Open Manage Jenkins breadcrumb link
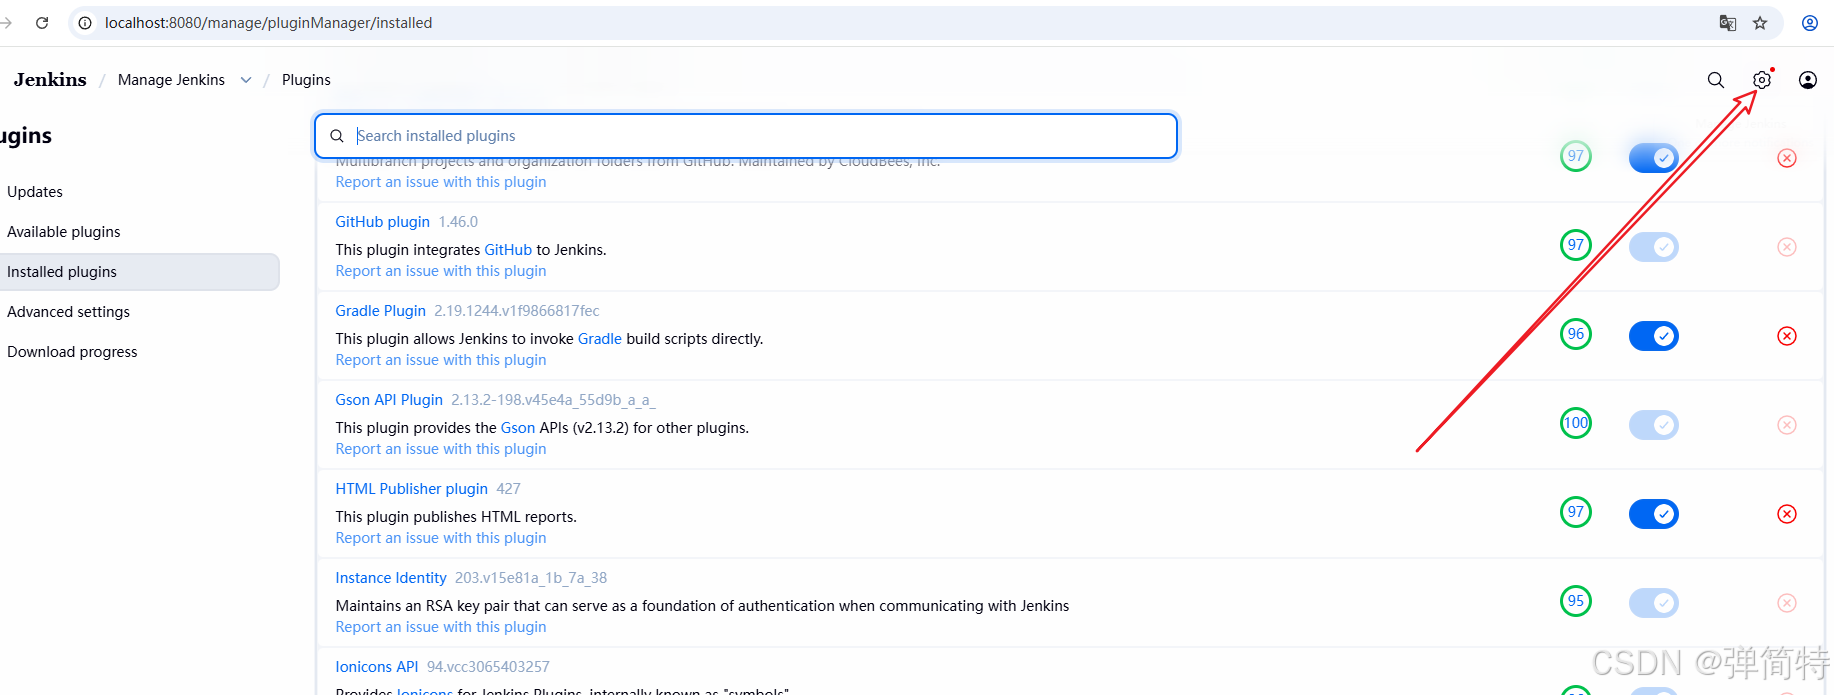This screenshot has width=1834, height=695. tap(171, 80)
